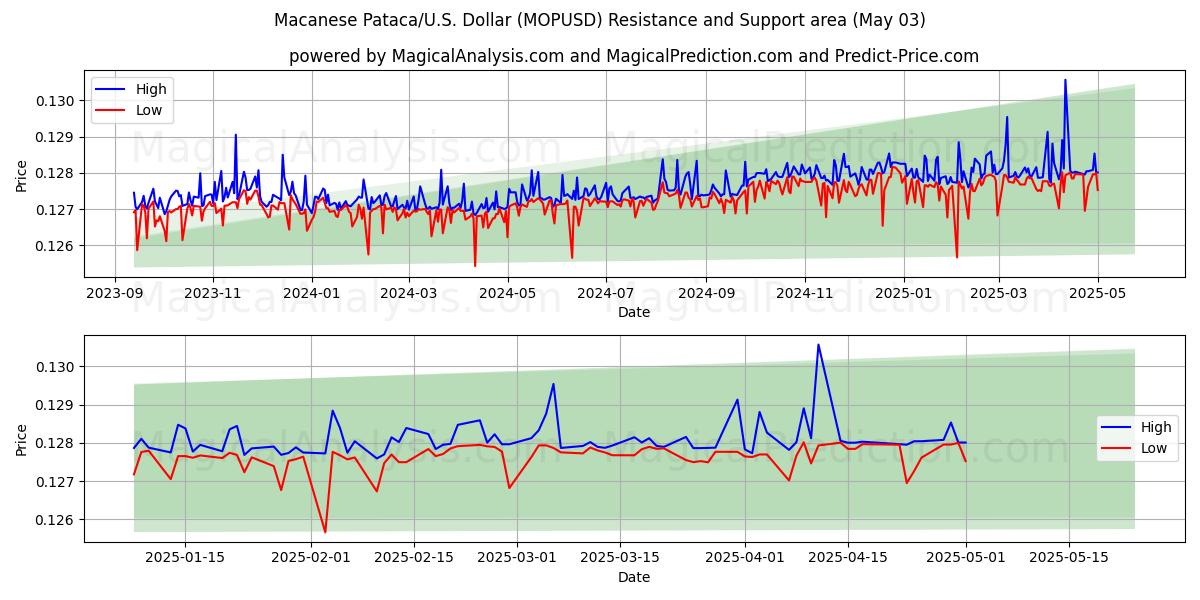Viewport: 1200px width, 600px height.
Task: Click the 2025-03-15 date tick on the bottom chart
Action: click(620, 557)
